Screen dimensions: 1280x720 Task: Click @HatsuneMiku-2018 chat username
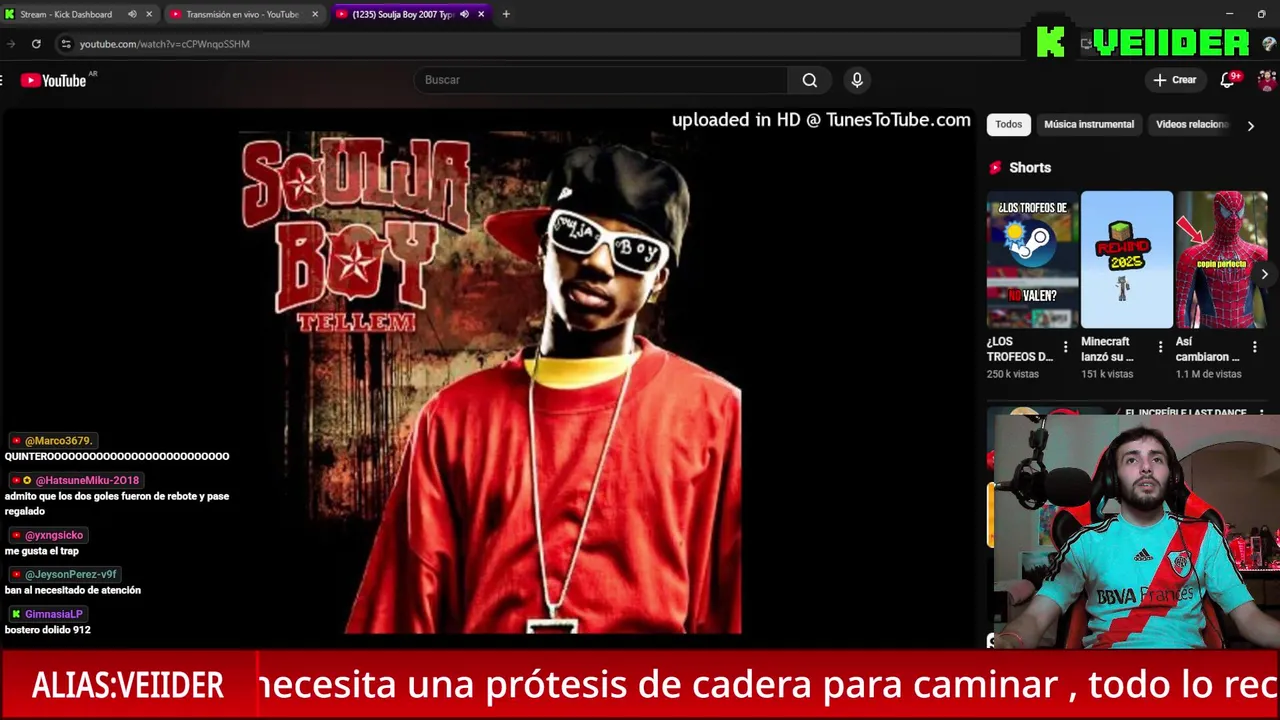pos(87,480)
